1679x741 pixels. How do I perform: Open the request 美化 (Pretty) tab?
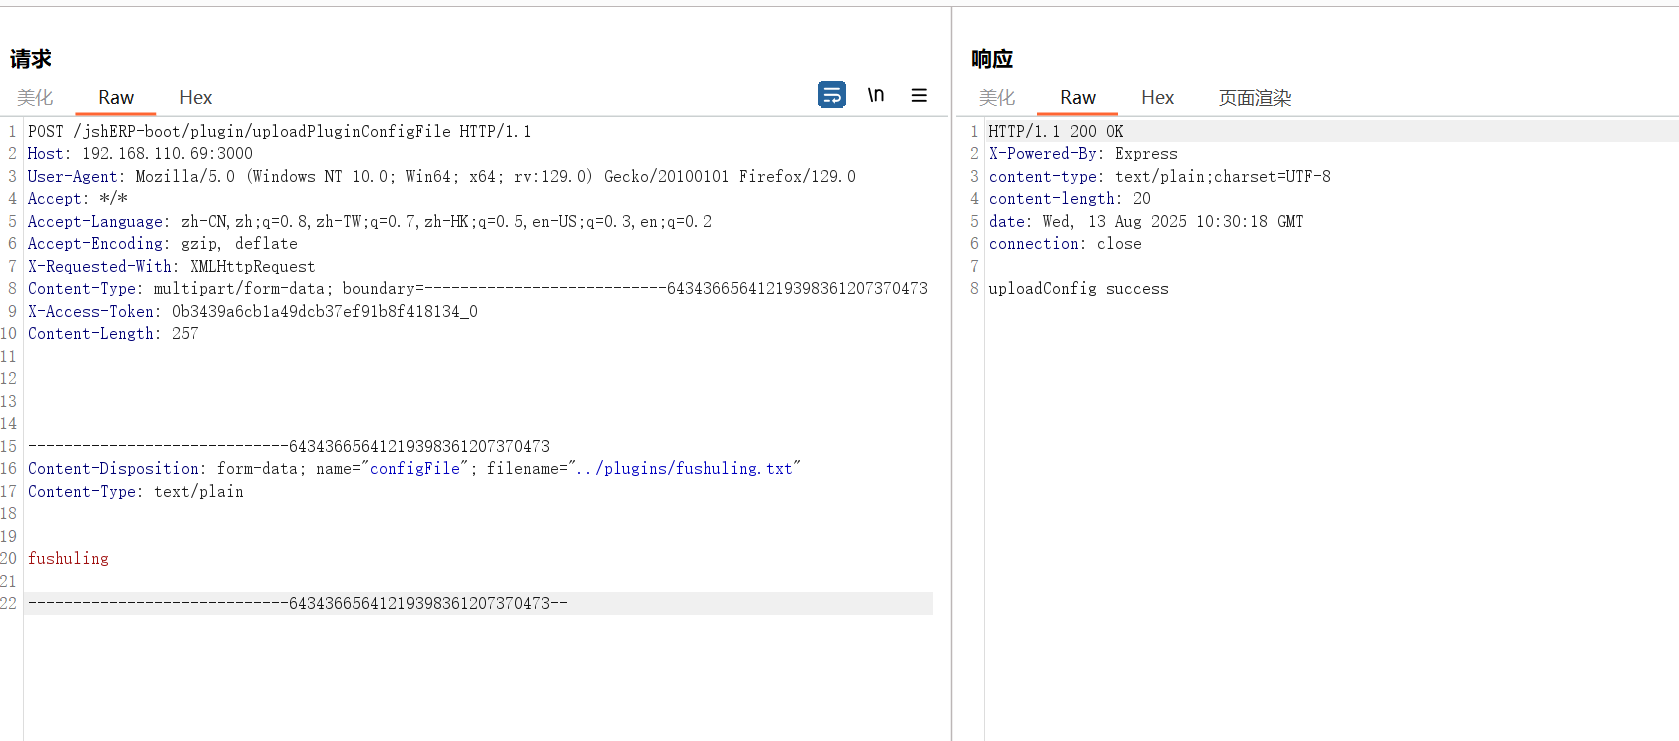click(x=35, y=98)
